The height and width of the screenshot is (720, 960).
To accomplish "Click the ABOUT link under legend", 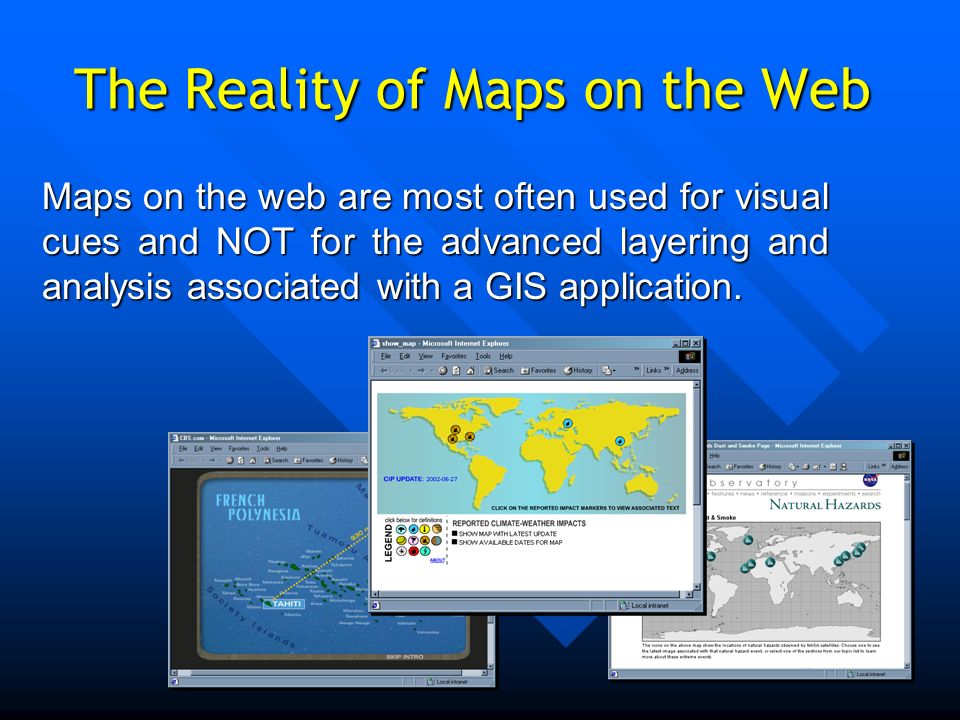I will tap(437, 560).
